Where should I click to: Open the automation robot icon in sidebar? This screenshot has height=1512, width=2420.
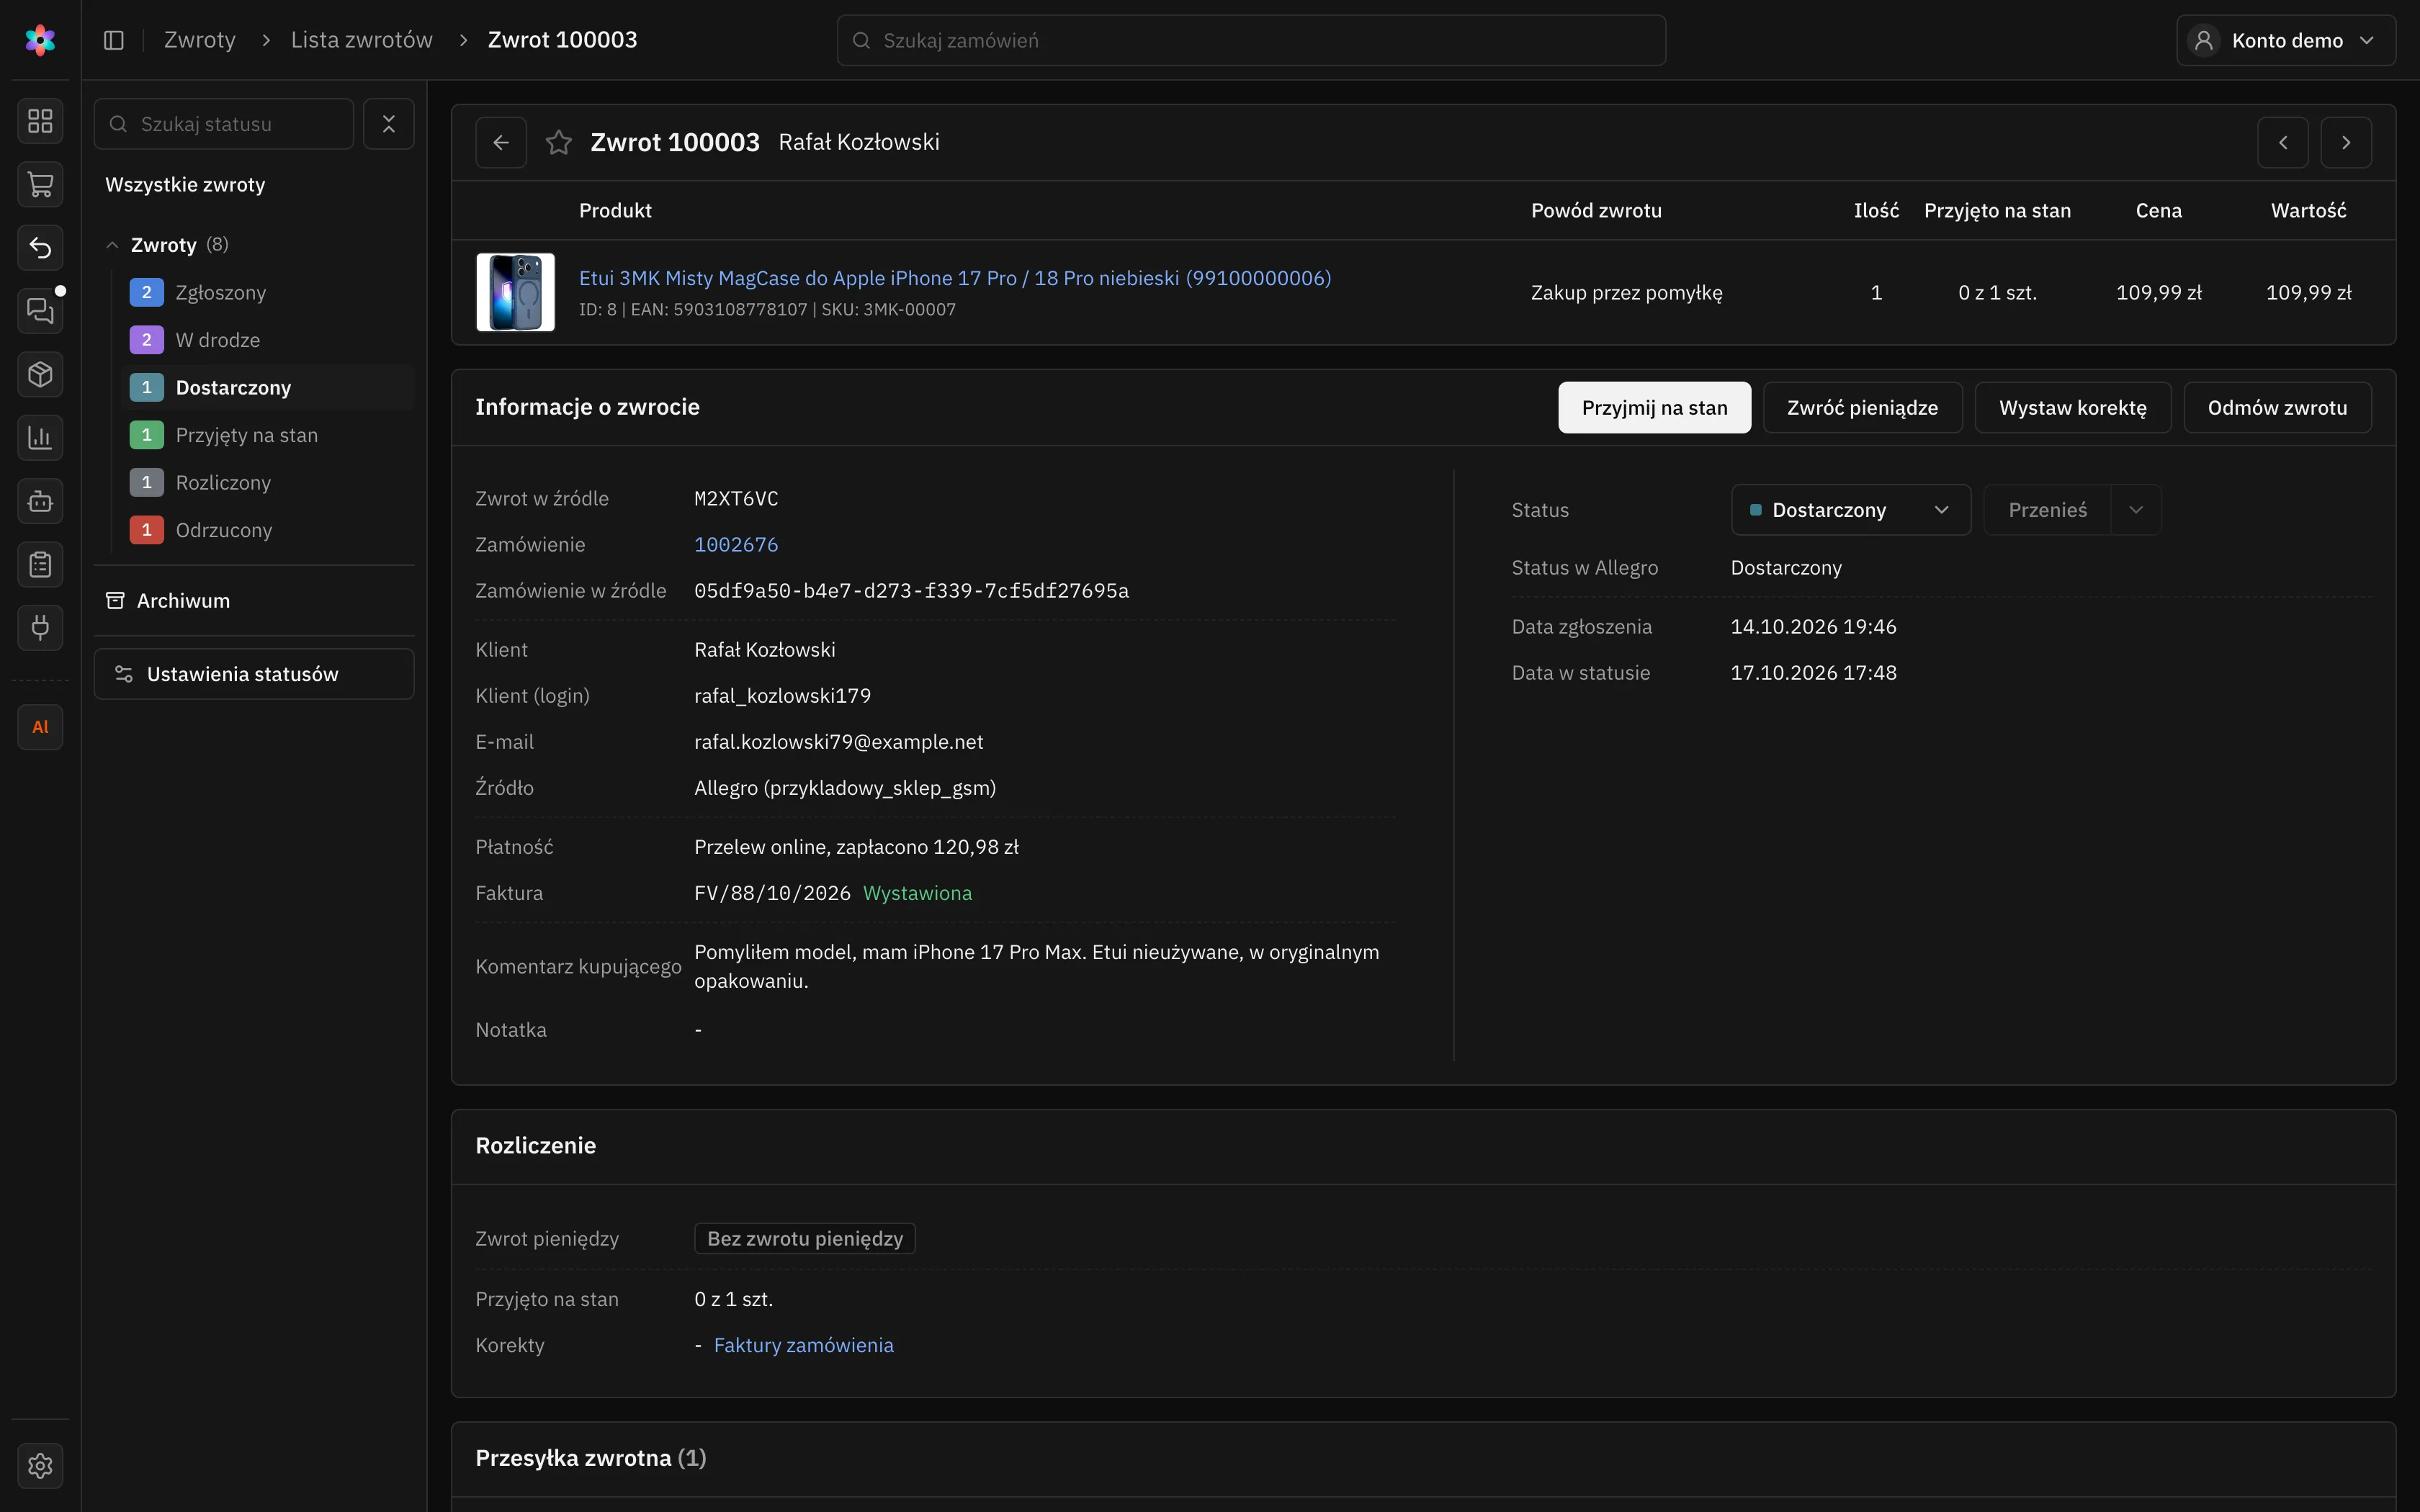pyautogui.click(x=40, y=501)
